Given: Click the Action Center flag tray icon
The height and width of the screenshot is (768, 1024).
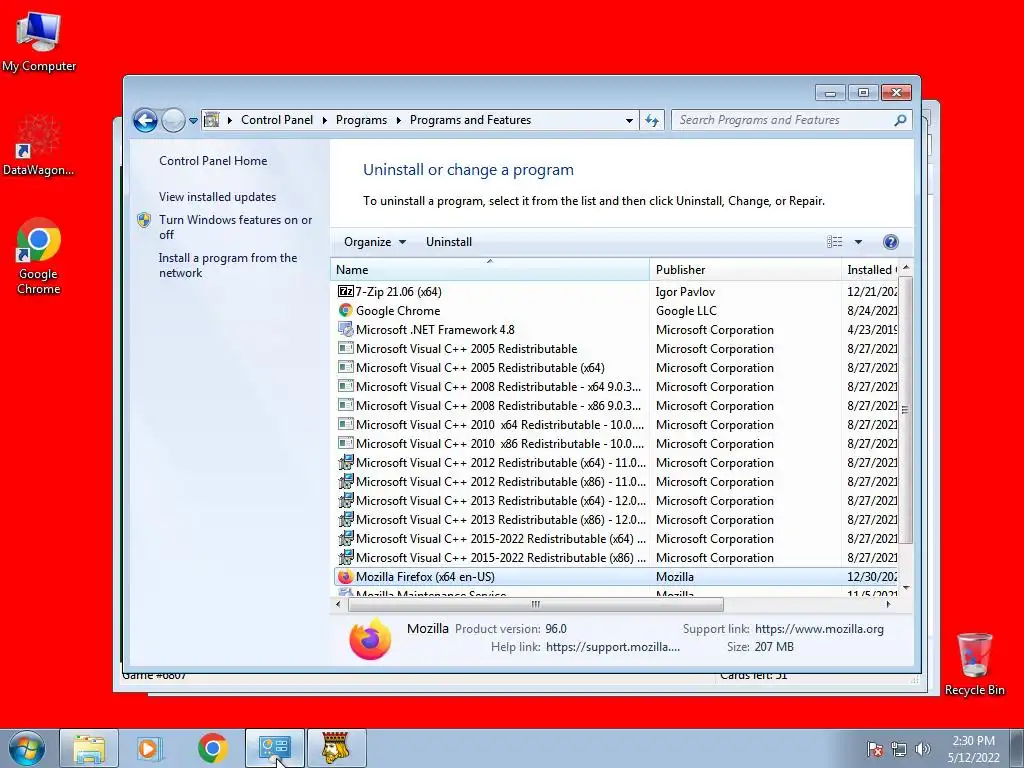Looking at the screenshot, I should click(874, 749).
